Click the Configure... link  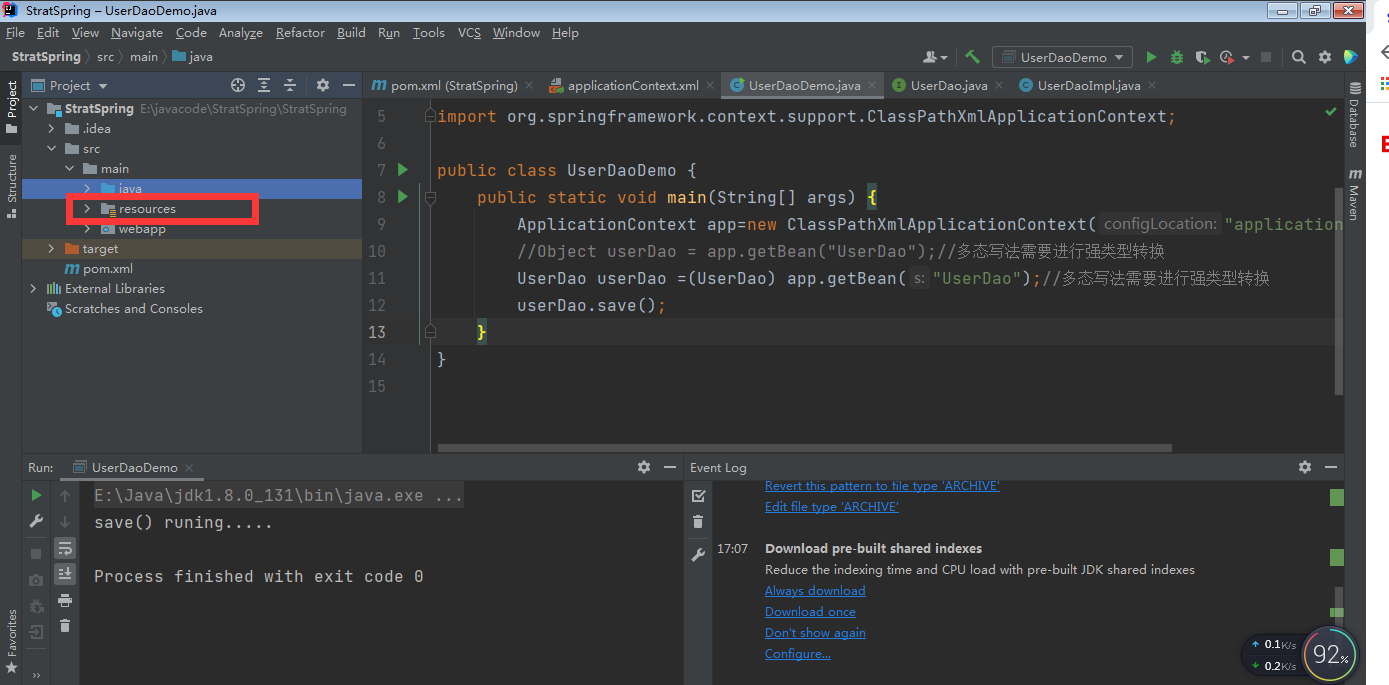(x=798, y=654)
